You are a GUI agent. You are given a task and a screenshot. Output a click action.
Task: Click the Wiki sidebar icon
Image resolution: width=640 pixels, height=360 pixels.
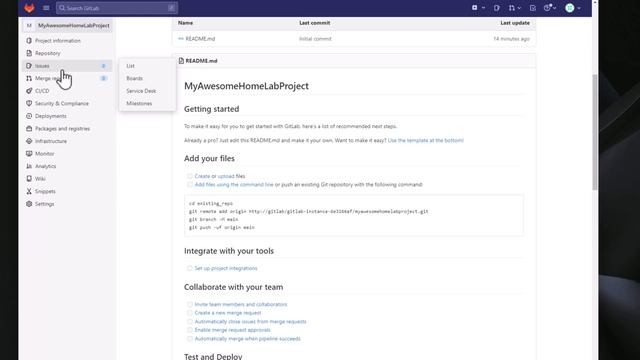coord(29,179)
